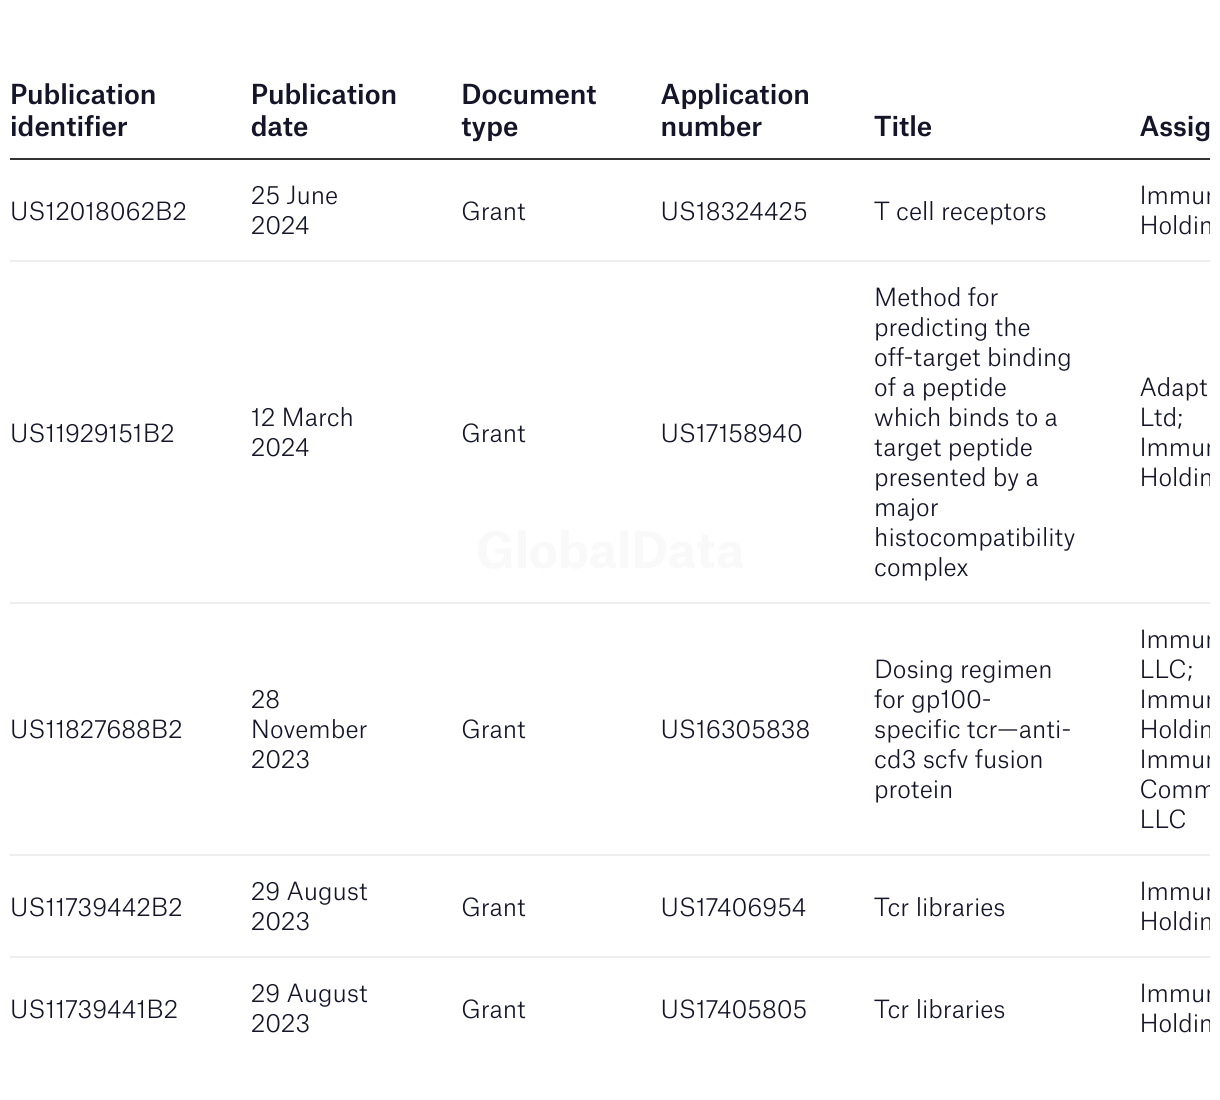Click application number US16305838

pyautogui.click(x=735, y=730)
